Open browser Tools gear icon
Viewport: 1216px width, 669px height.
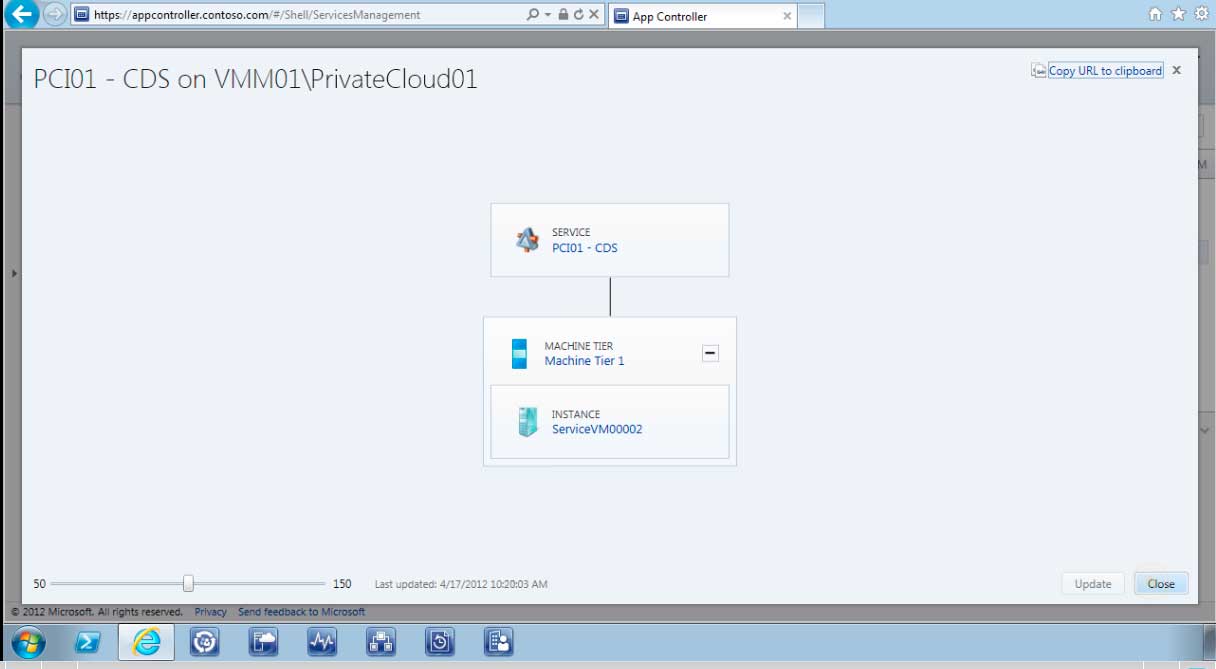click(1201, 14)
